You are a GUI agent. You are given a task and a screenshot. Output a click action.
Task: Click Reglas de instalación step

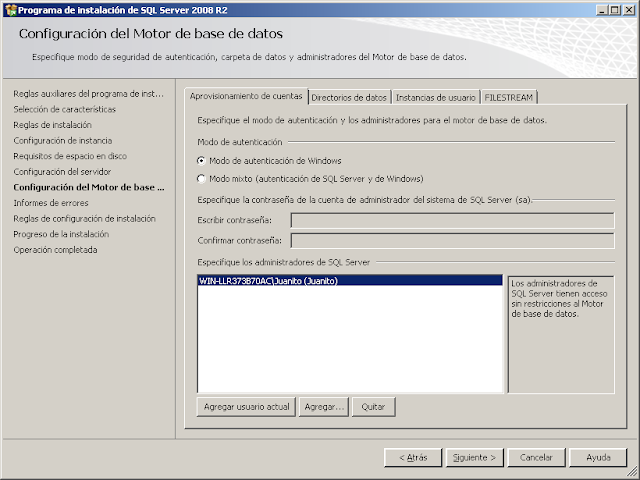click(52, 125)
